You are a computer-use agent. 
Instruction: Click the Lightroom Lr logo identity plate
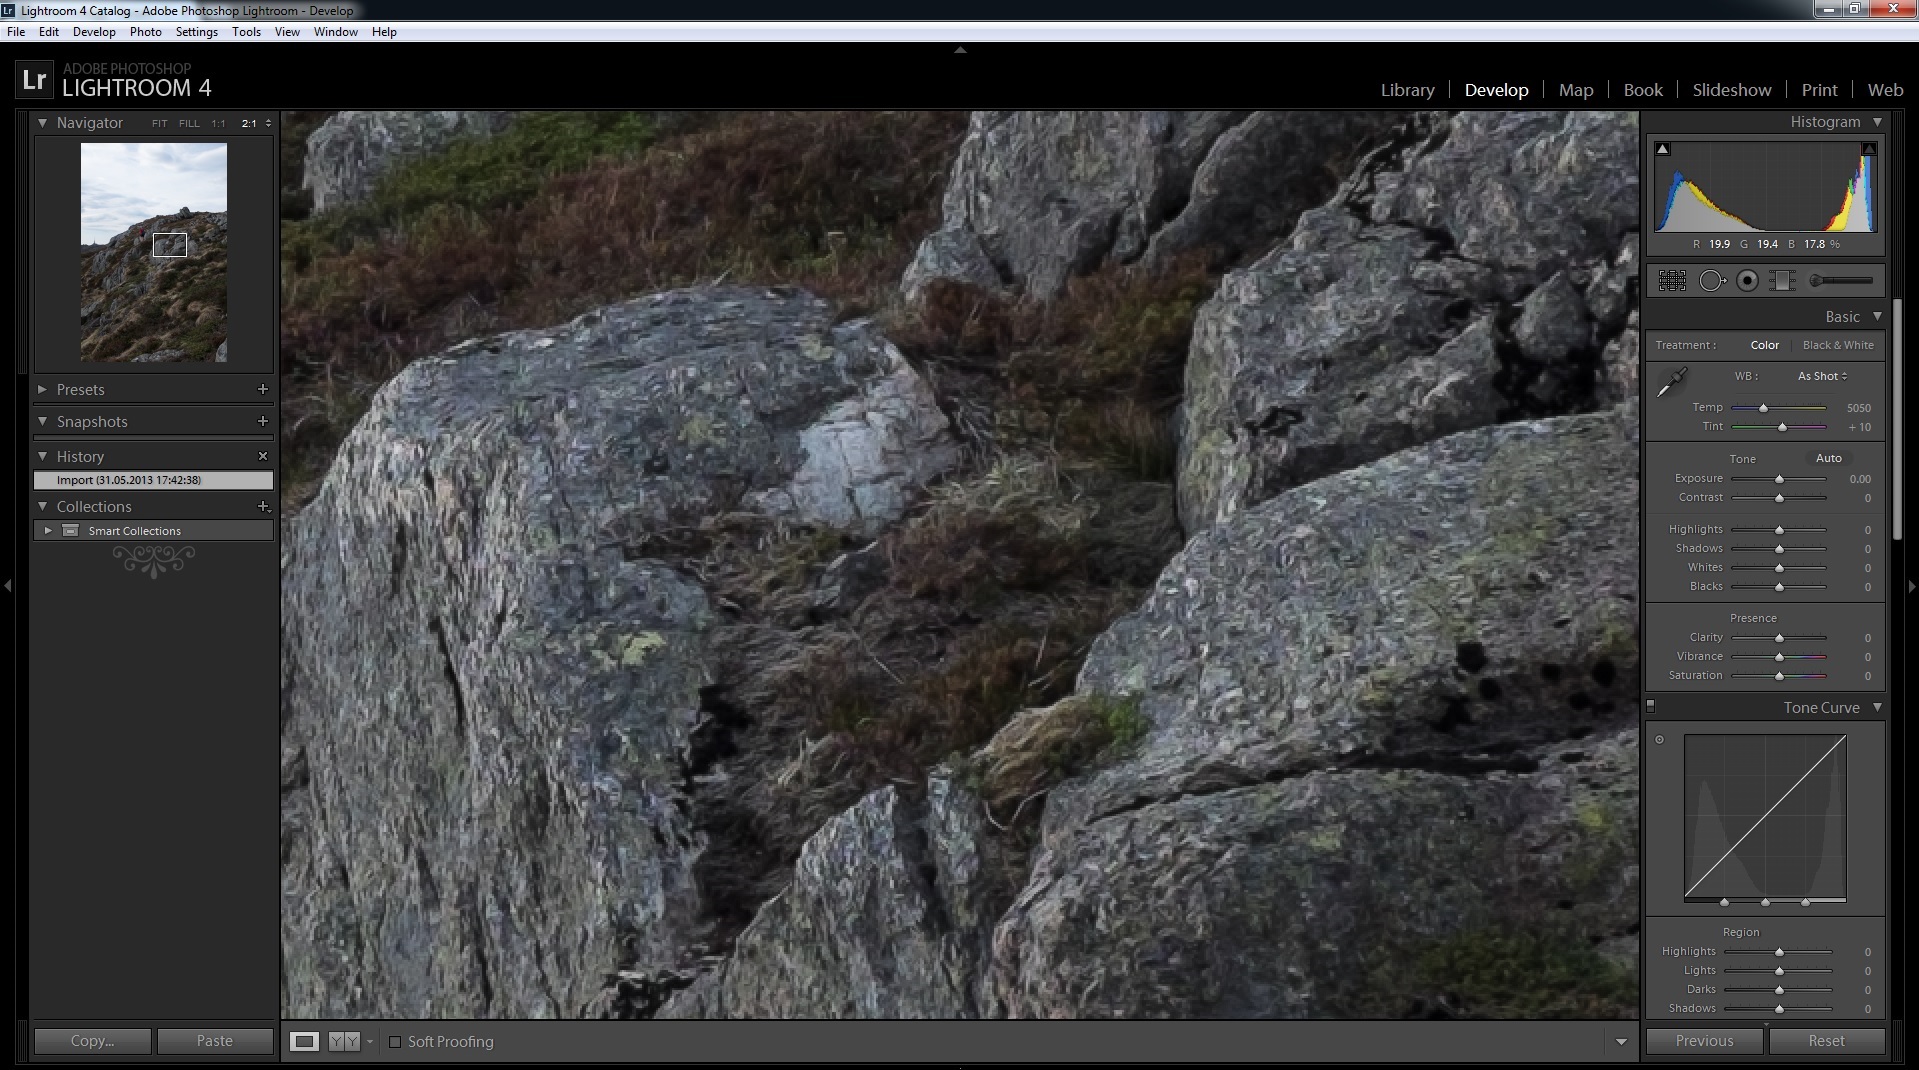[34, 79]
